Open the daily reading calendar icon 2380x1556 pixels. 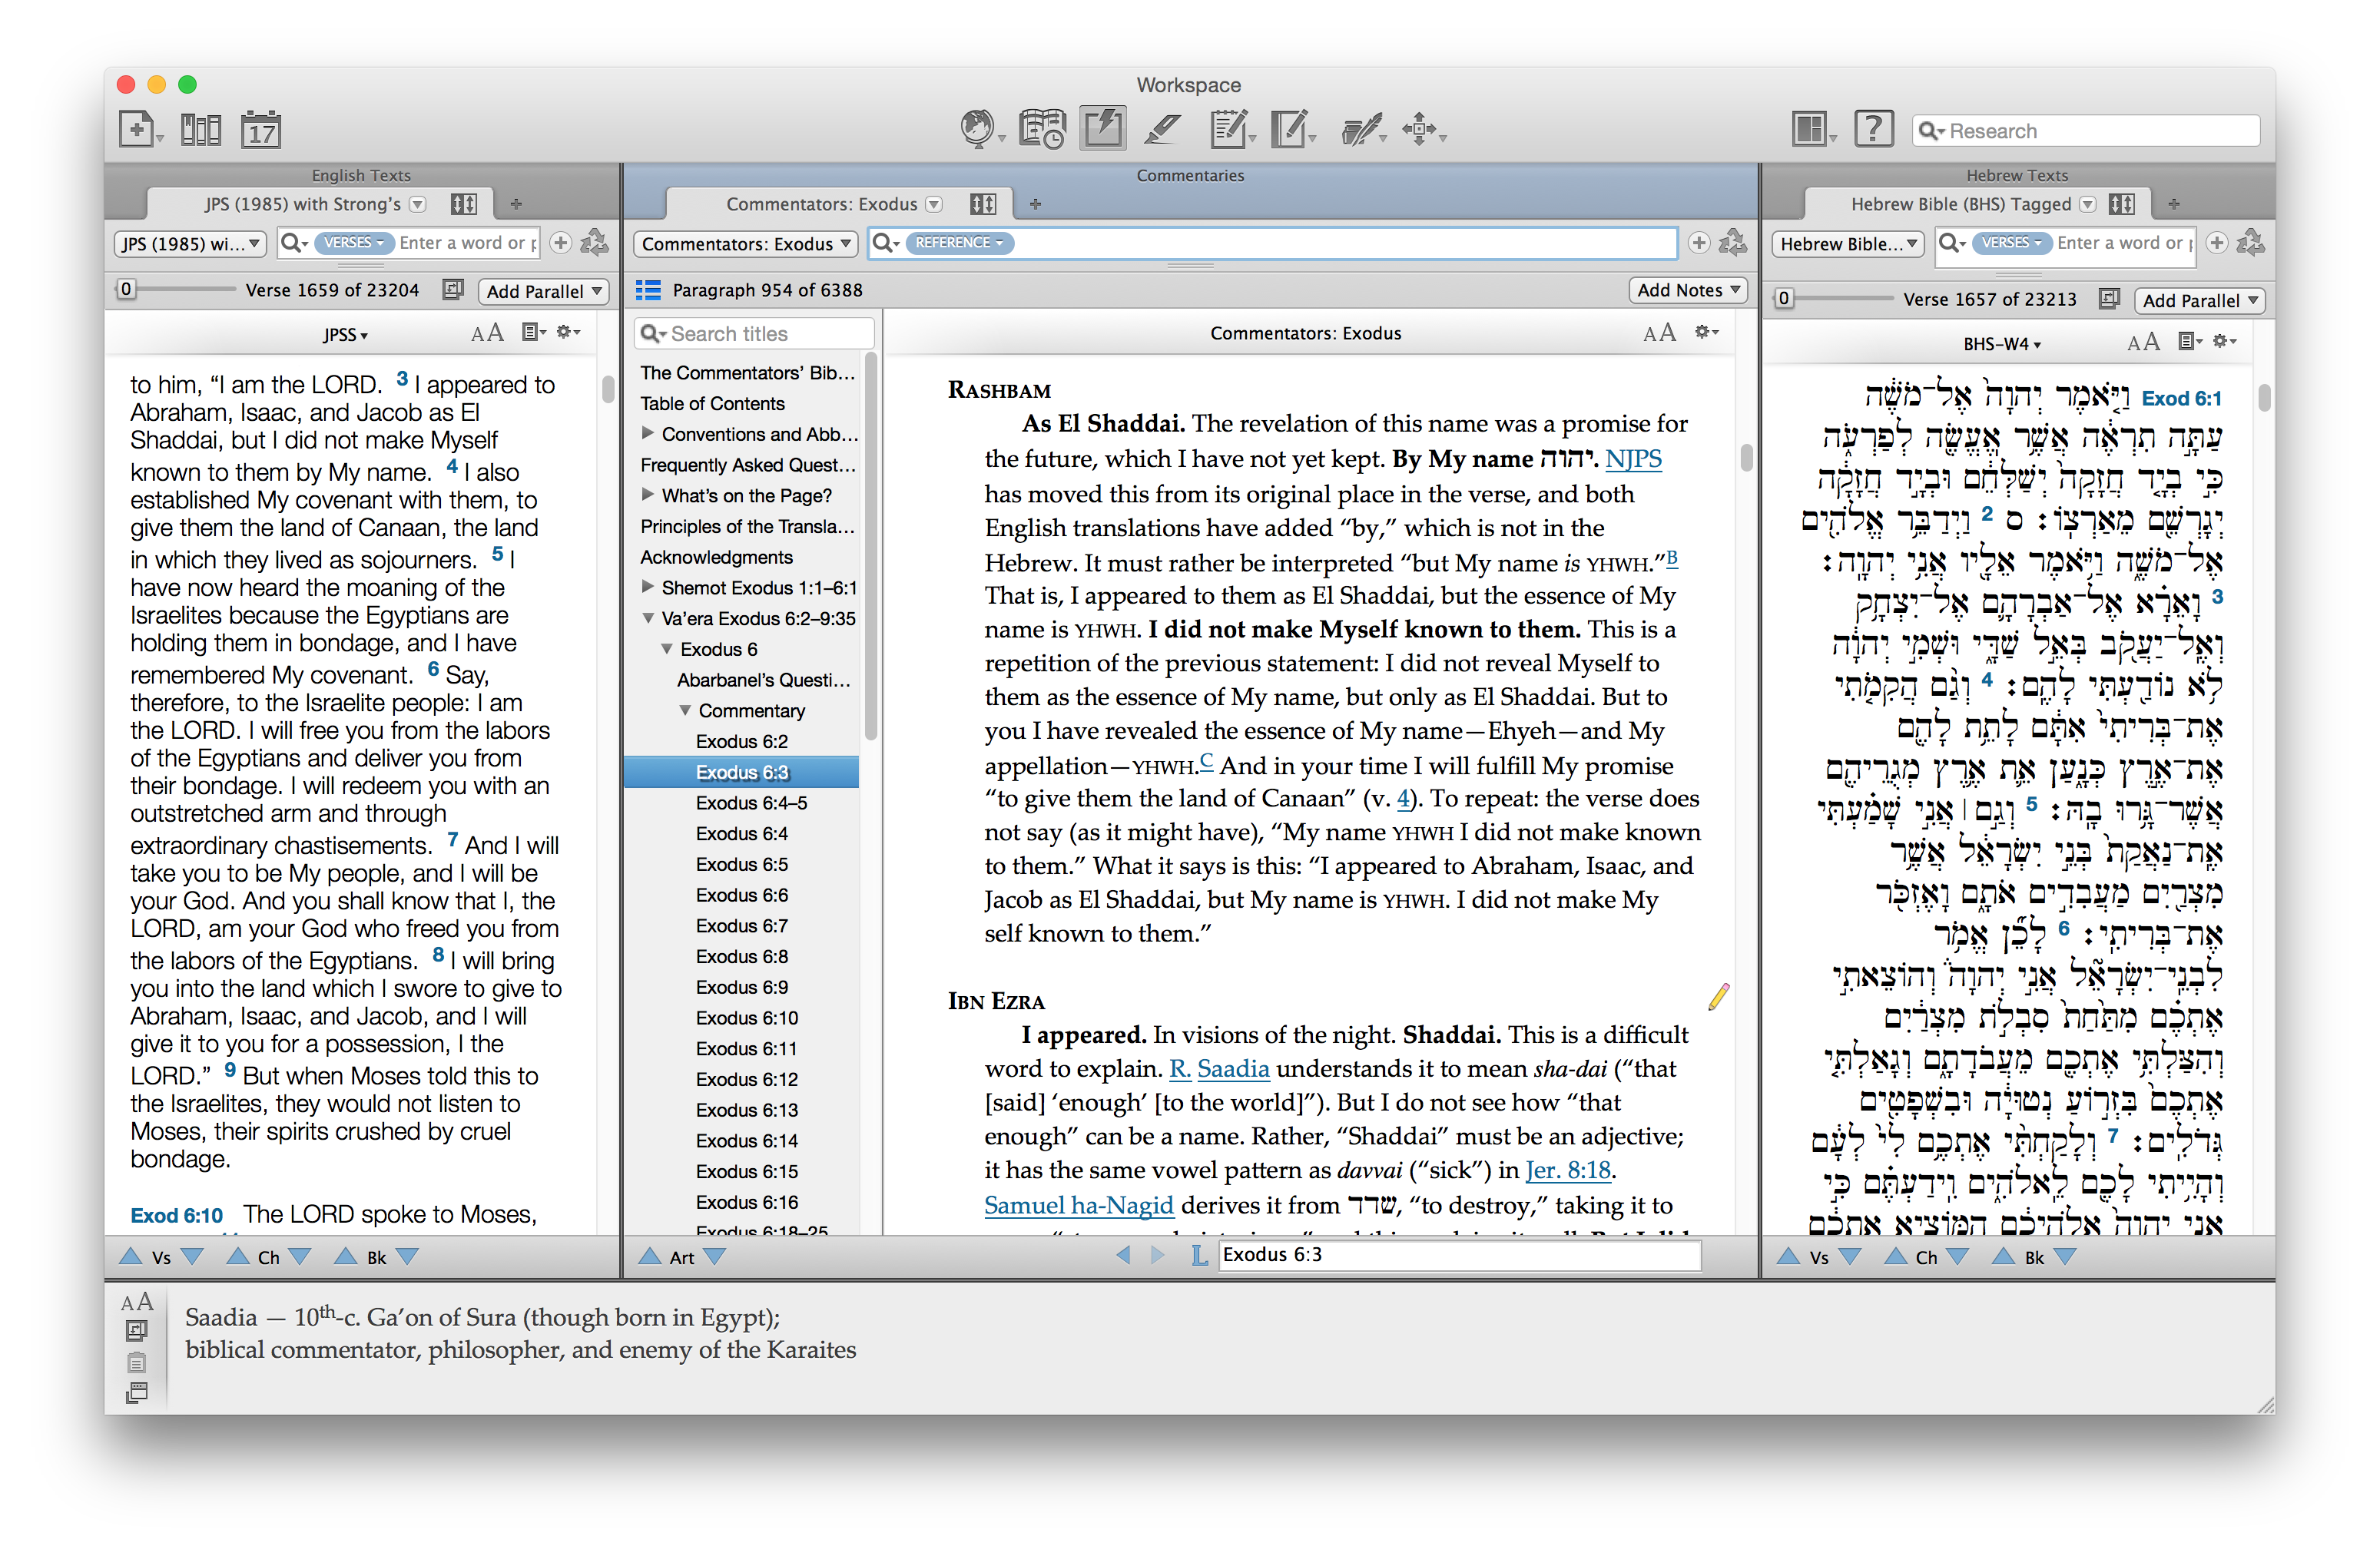tap(261, 129)
